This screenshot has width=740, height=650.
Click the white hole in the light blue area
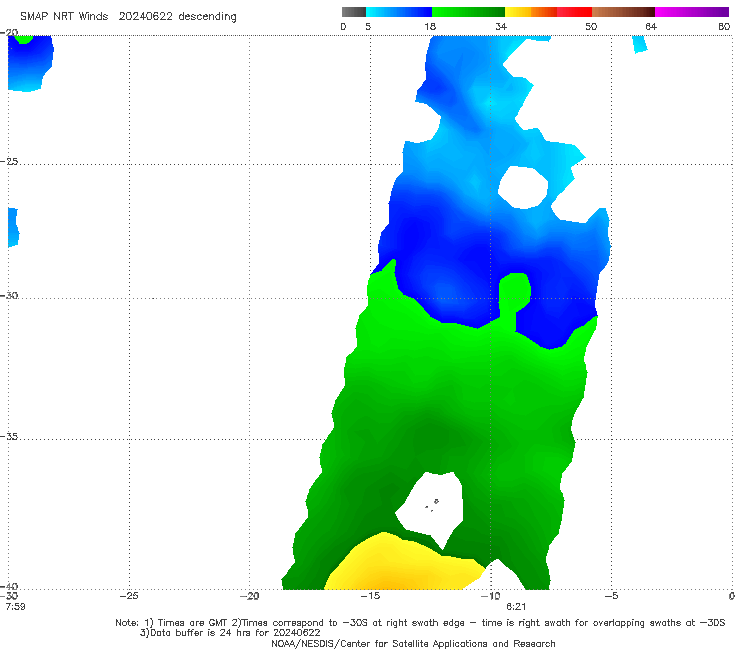click(523, 187)
